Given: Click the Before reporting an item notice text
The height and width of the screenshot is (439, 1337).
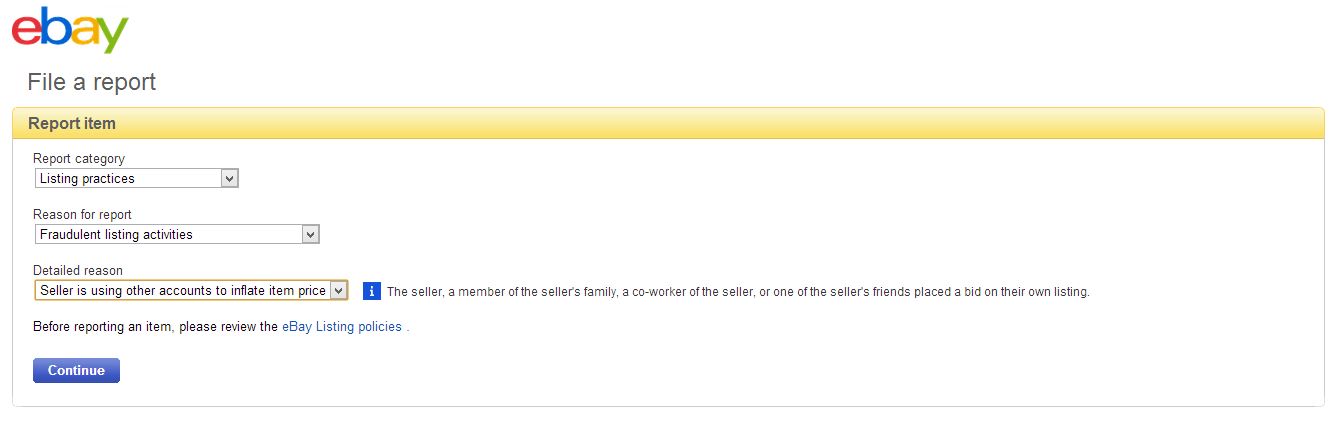Looking at the screenshot, I should [155, 327].
